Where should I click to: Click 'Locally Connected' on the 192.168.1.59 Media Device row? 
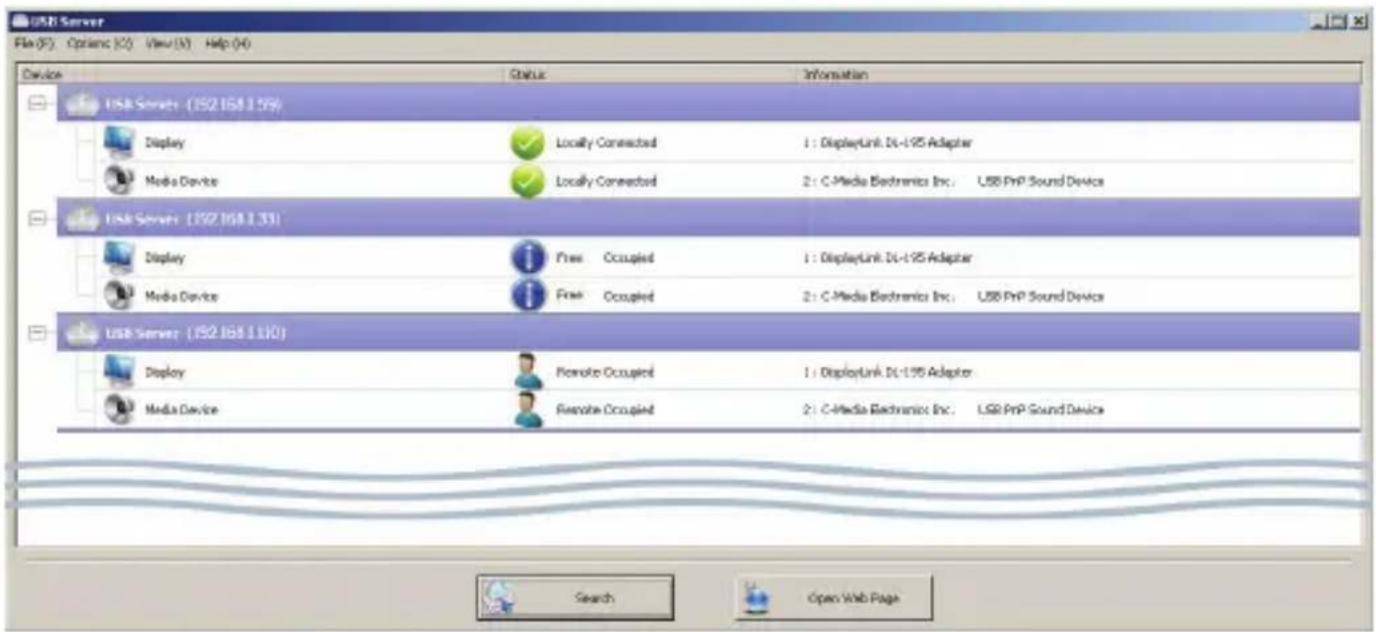coord(606,182)
